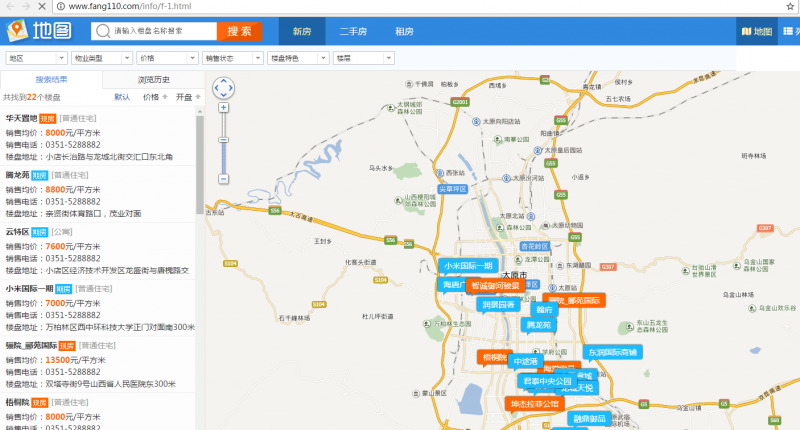Click the 东润国际商铺 map marker

(x=612, y=352)
